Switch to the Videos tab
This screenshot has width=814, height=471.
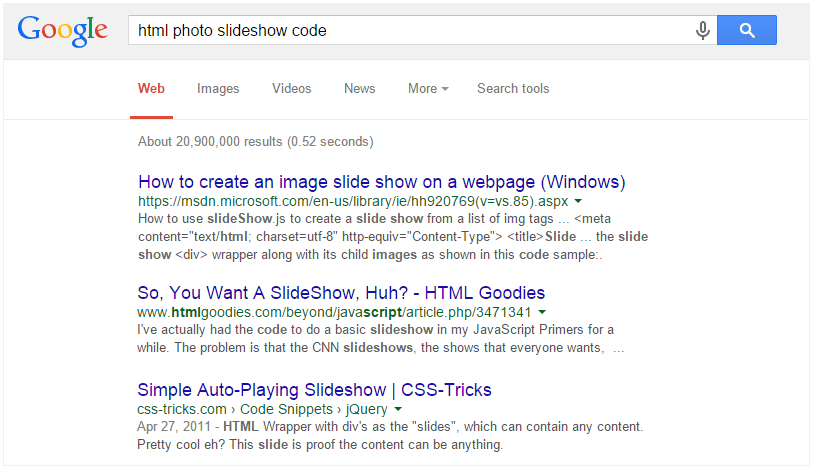point(292,89)
